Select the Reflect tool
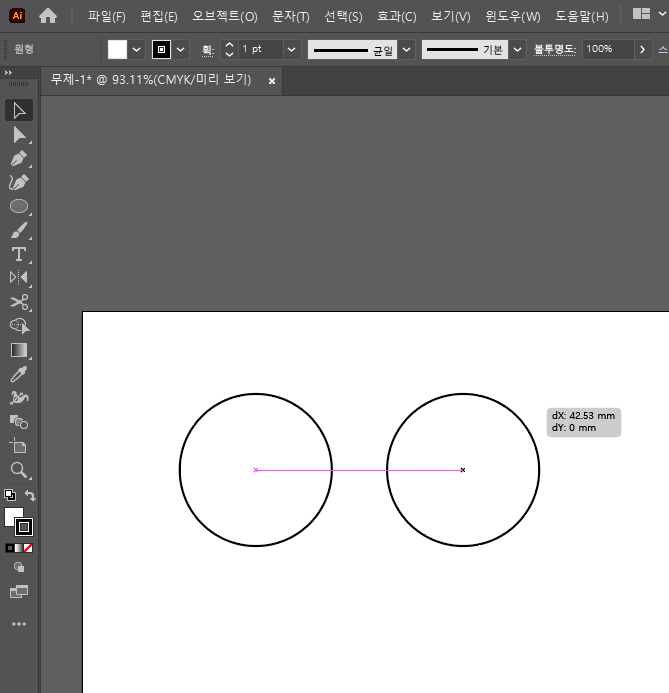Image resolution: width=669 pixels, height=693 pixels. 19,278
